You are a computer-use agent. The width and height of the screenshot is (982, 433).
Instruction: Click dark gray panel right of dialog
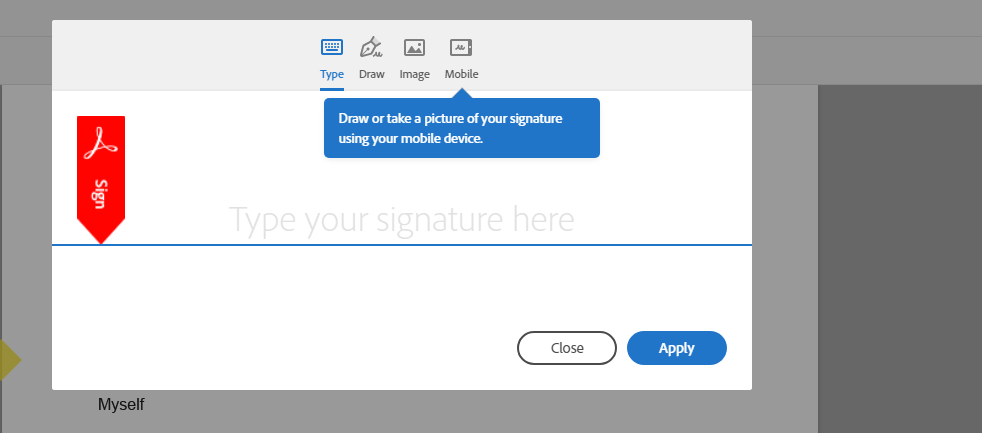pos(898,250)
